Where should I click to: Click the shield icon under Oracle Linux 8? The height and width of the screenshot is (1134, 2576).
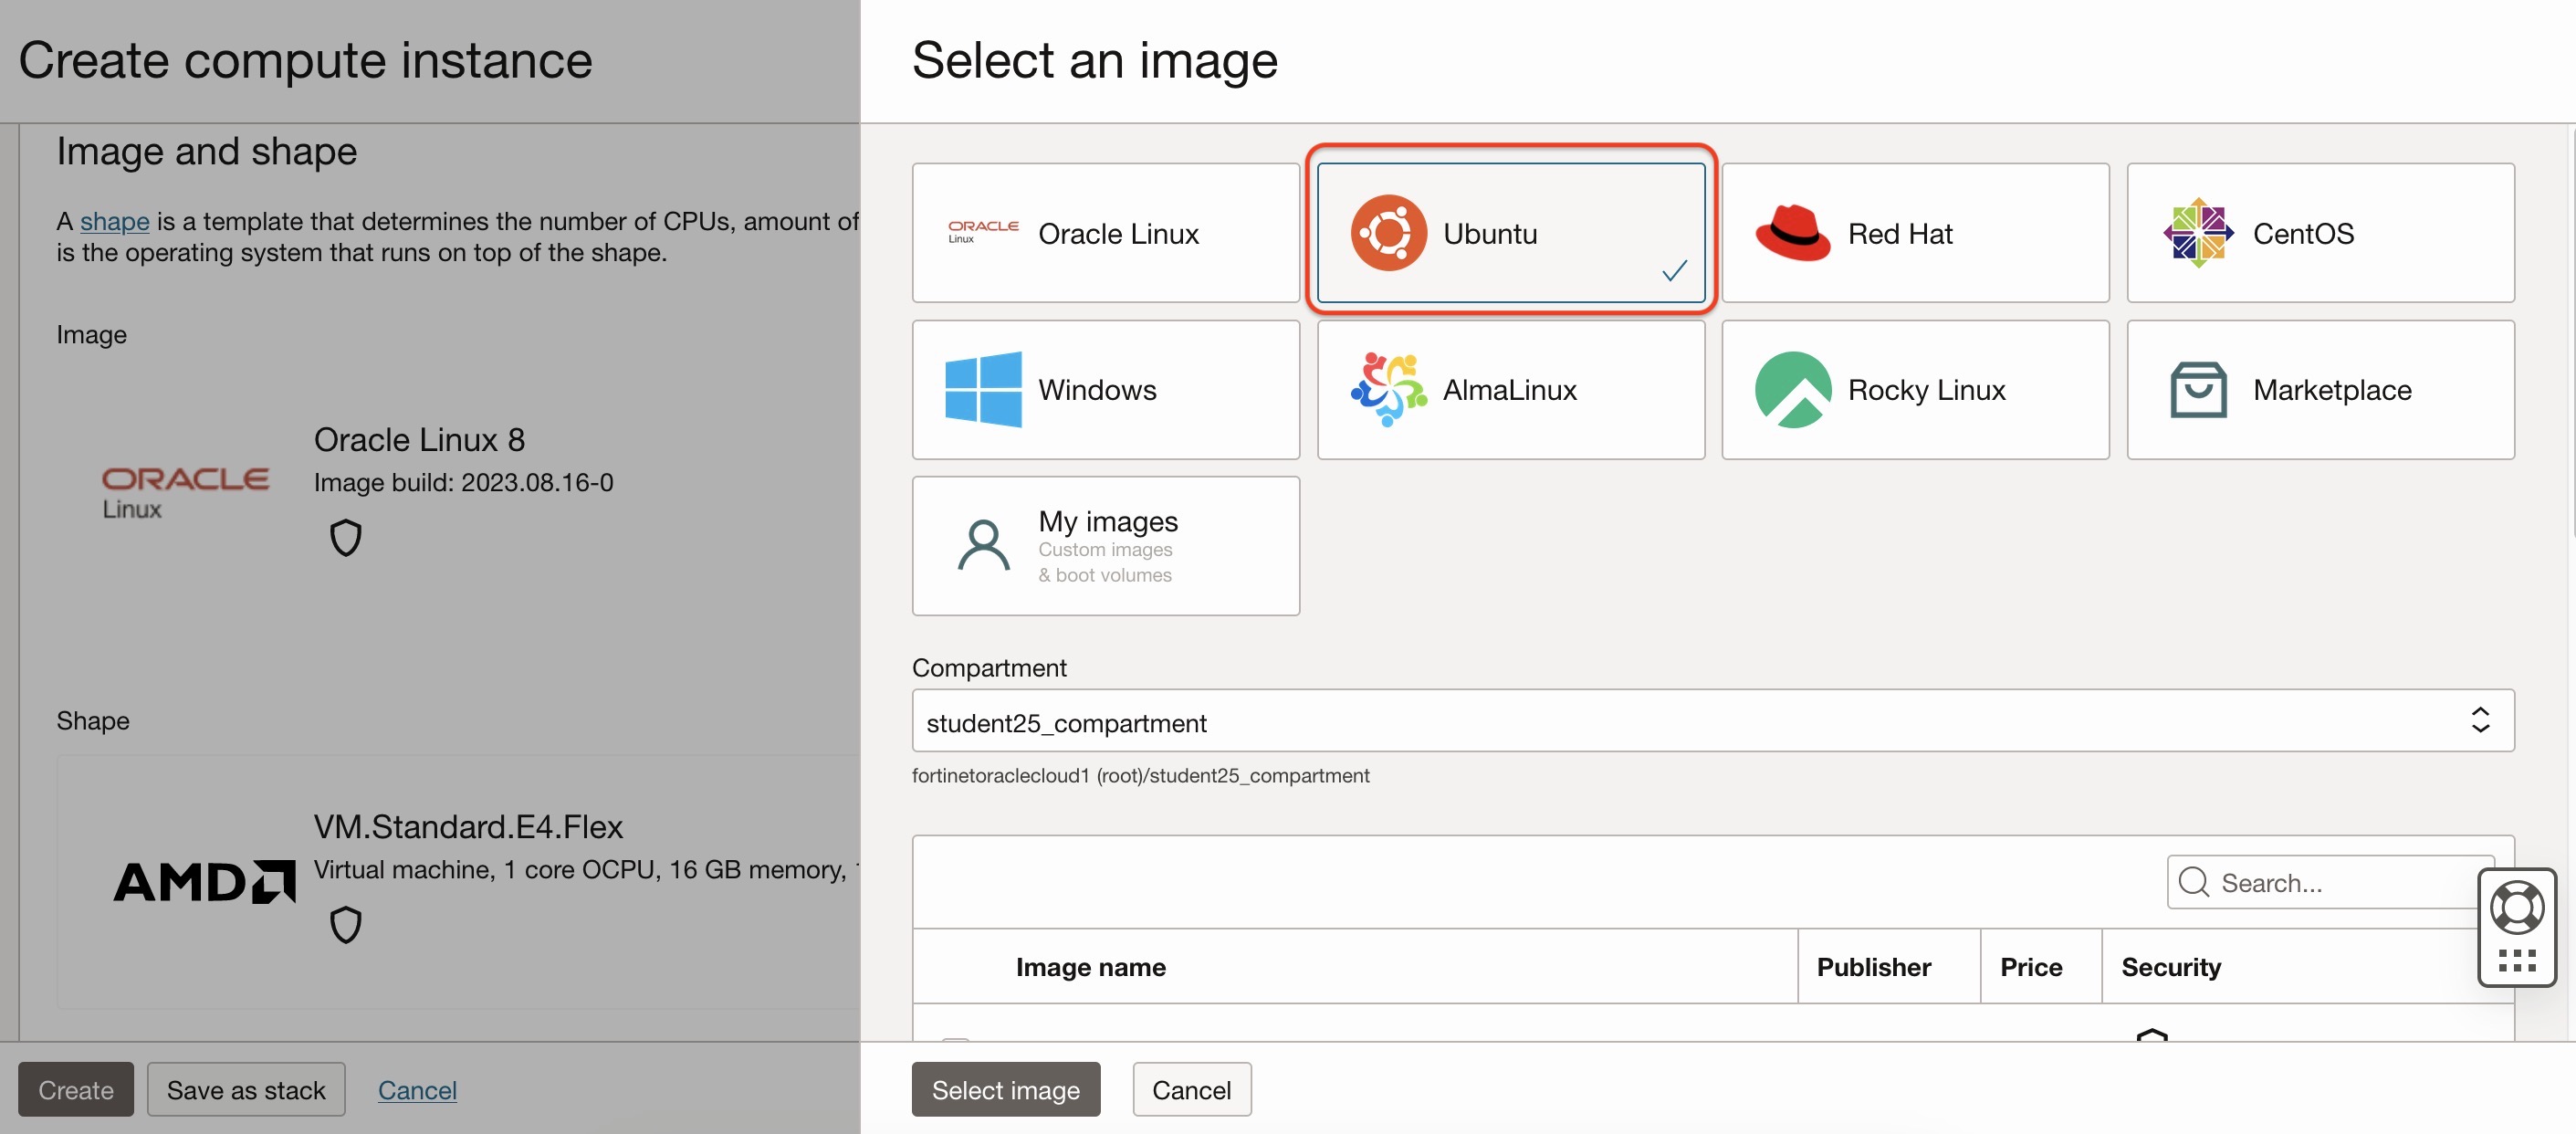pos(345,538)
